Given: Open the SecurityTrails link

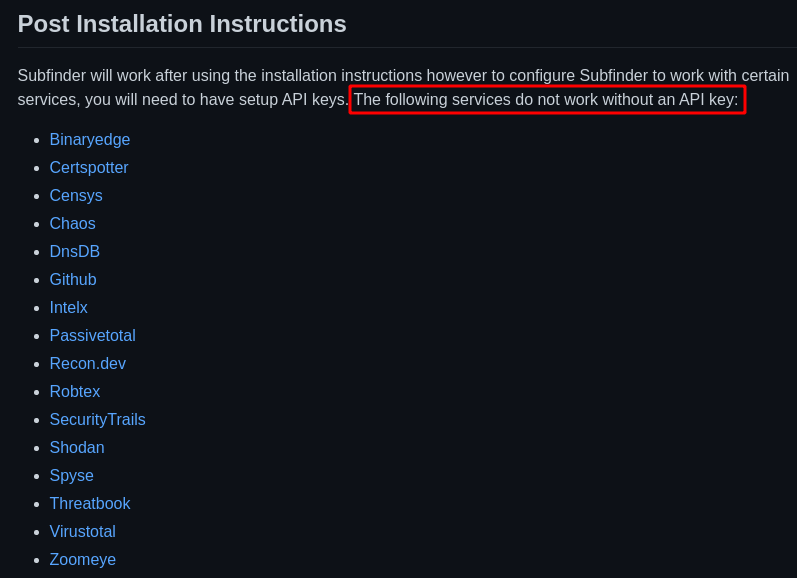Looking at the screenshot, I should point(98,420).
